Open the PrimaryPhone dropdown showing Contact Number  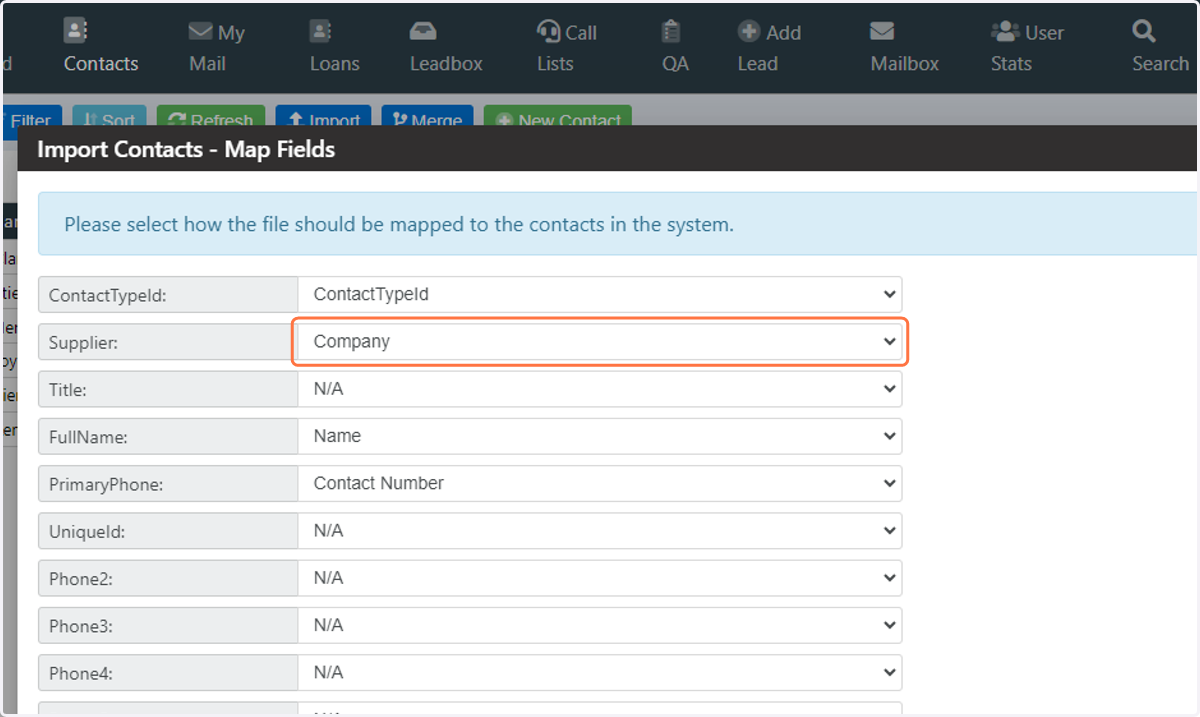point(600,483)
